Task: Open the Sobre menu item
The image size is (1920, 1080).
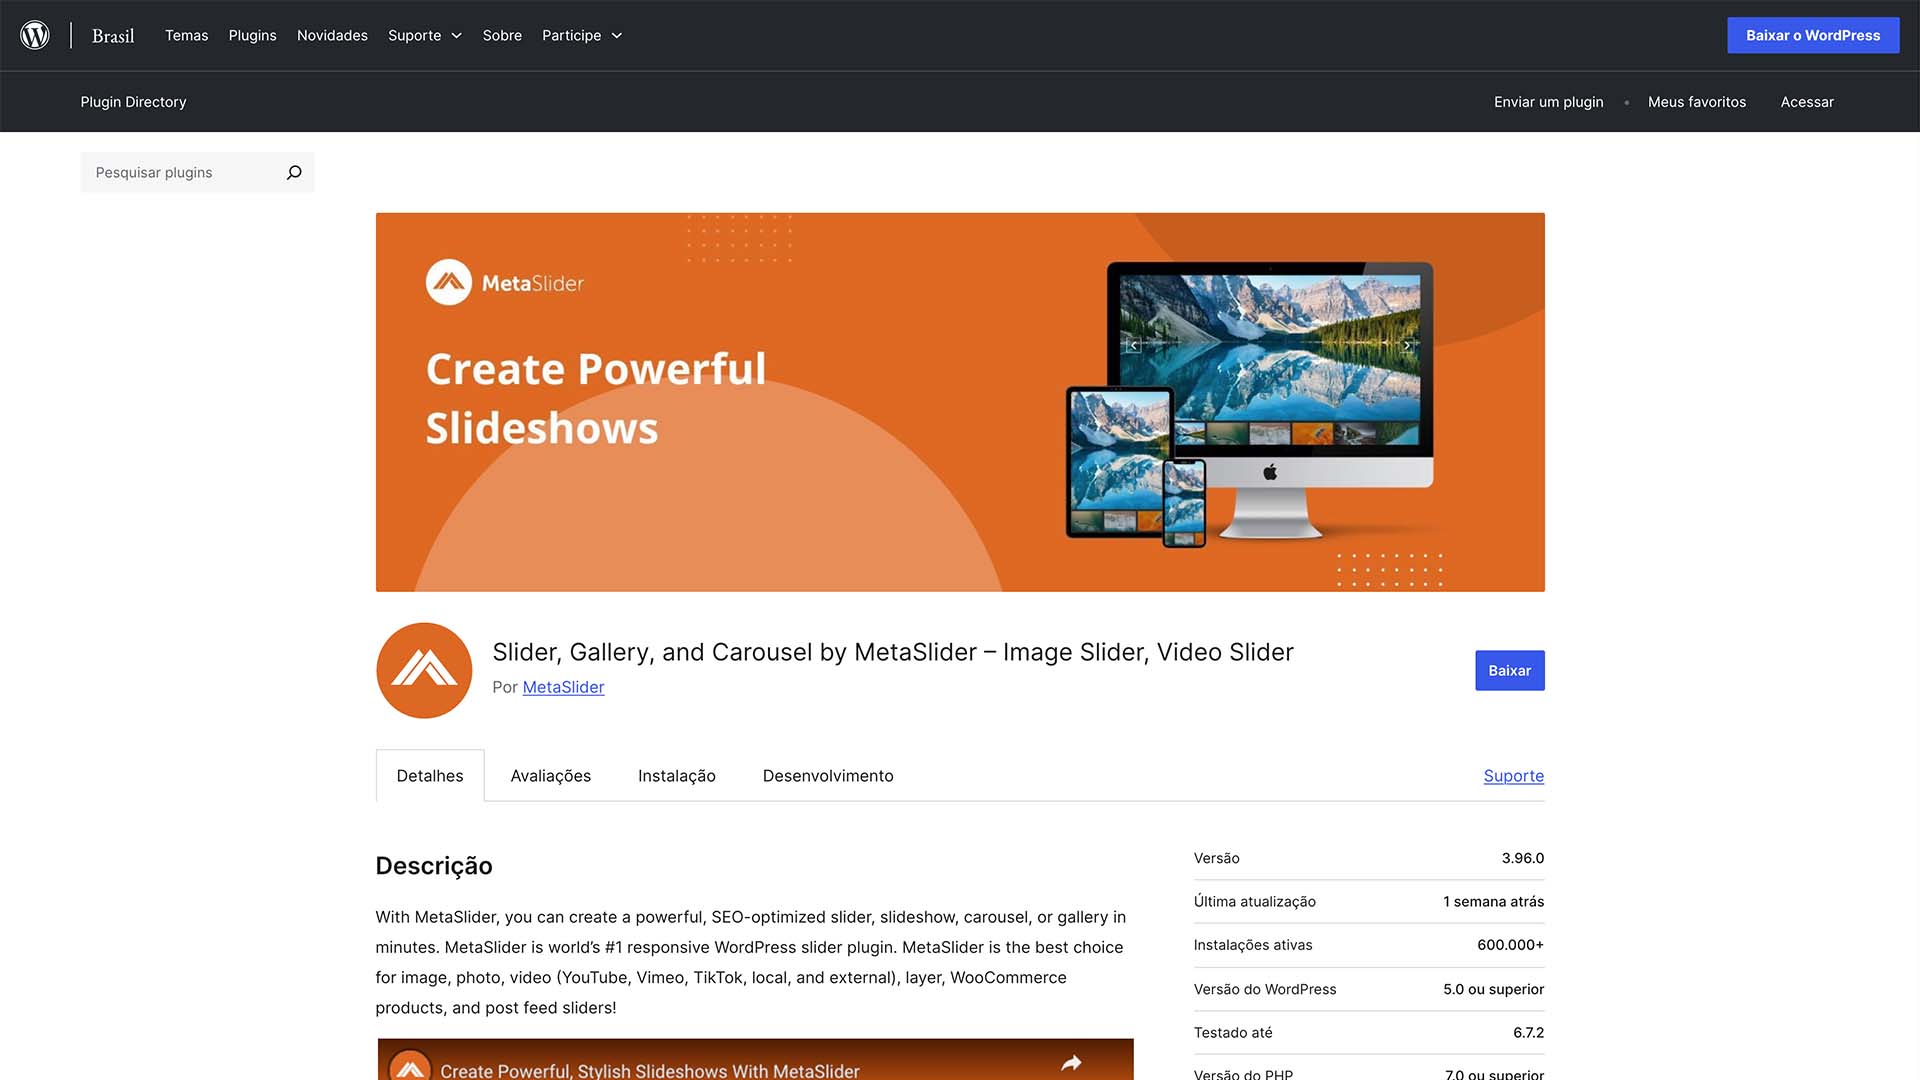Action: 502,35
